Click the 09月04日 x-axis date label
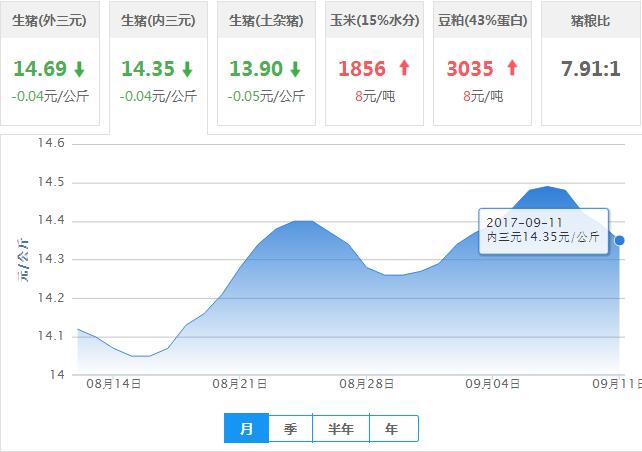 pos(493,383)
